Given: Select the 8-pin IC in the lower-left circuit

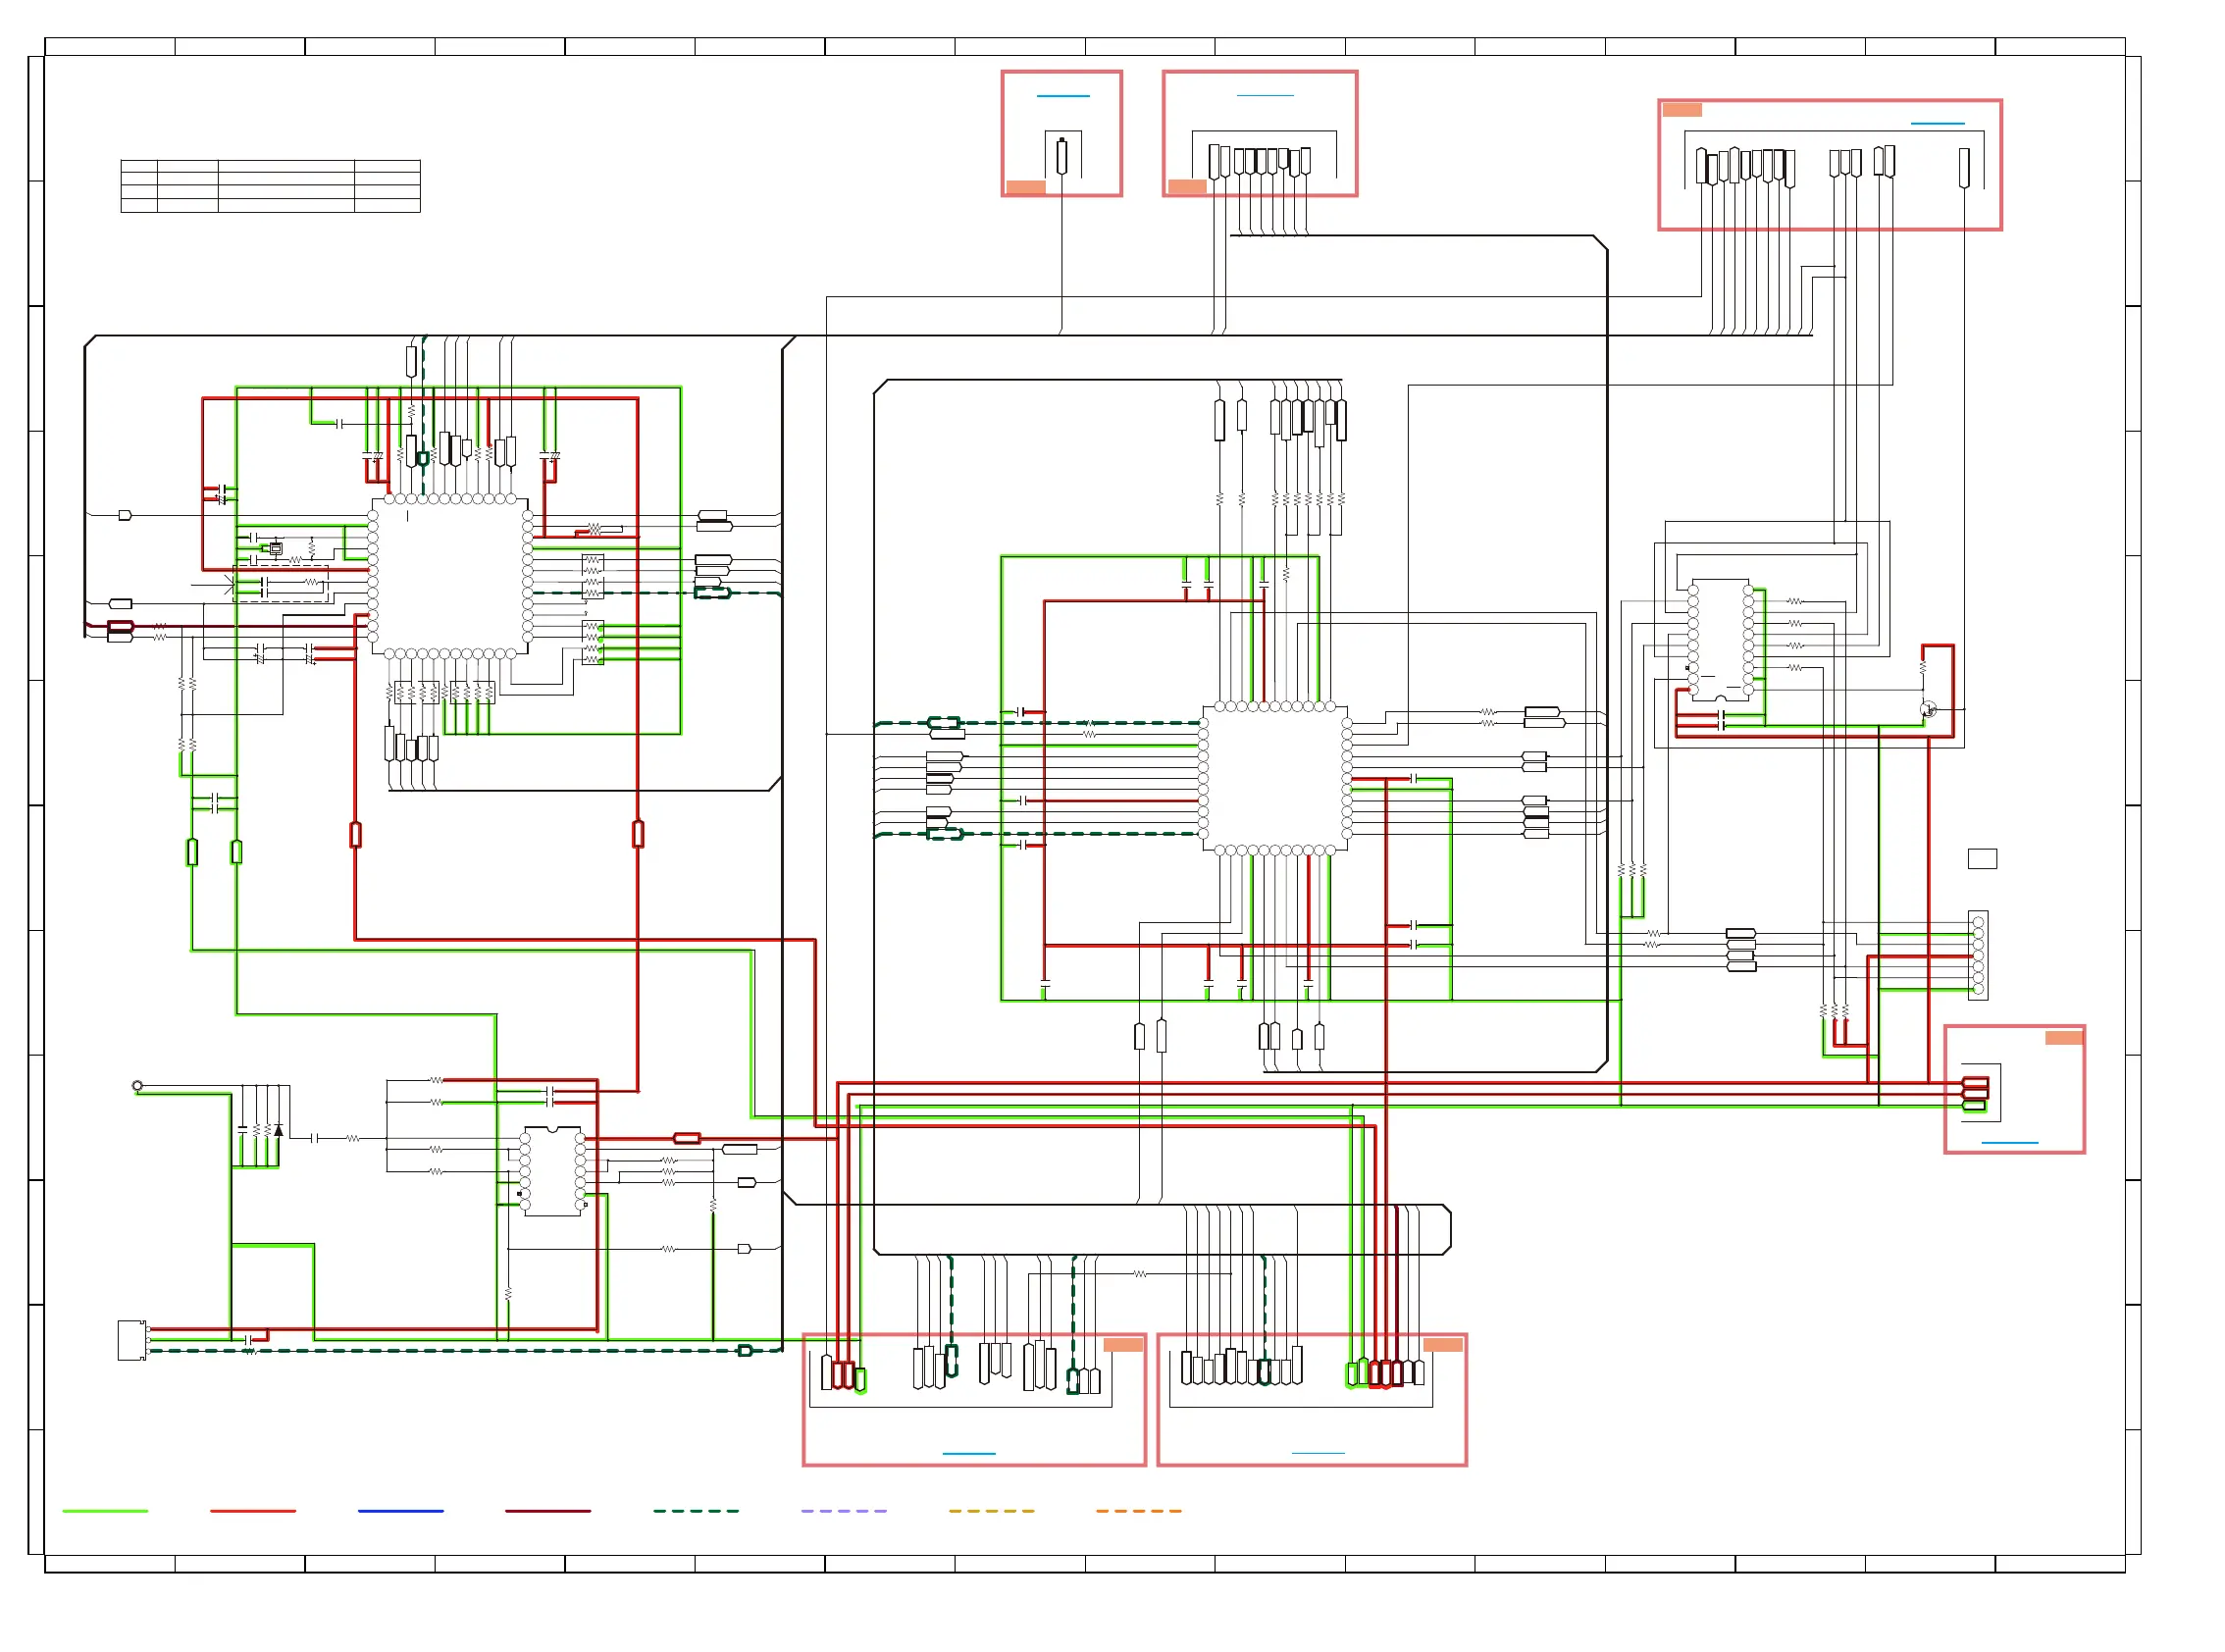Looking at the screenshot, I should [x=552, y=1170].
